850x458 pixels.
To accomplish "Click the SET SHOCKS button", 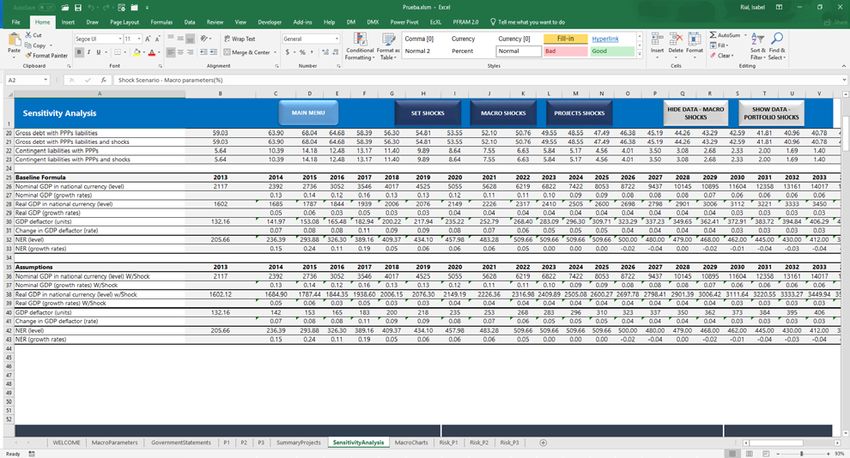I will [428, 113].
